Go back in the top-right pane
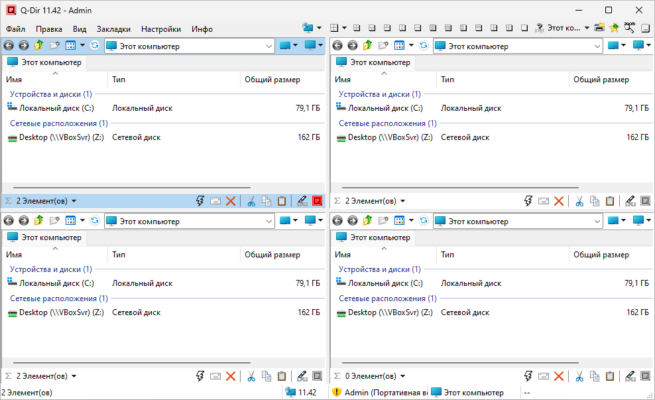Screen dimensions: 655x400 coord(338,46)
